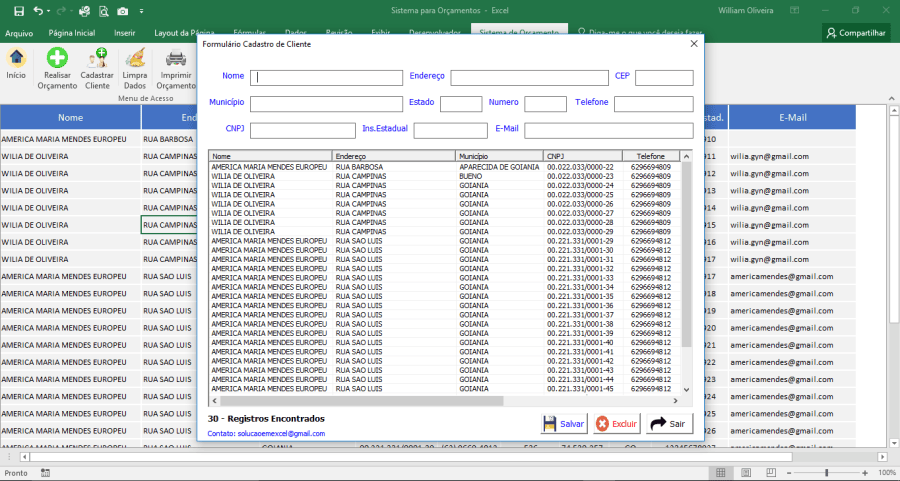Close the Formulário Cadastro de Cliente dialog
This screenshot has height=481, width=900.
point(693,44)
